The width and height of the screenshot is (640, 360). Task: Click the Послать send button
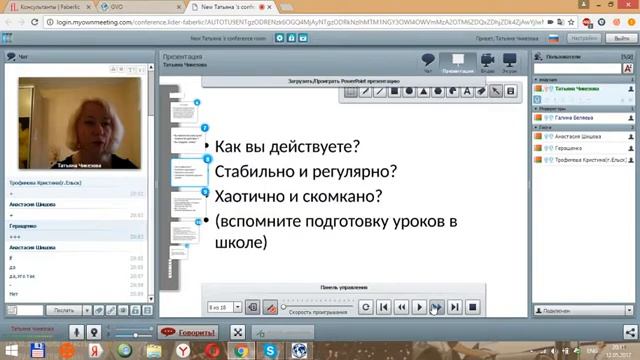64,310
